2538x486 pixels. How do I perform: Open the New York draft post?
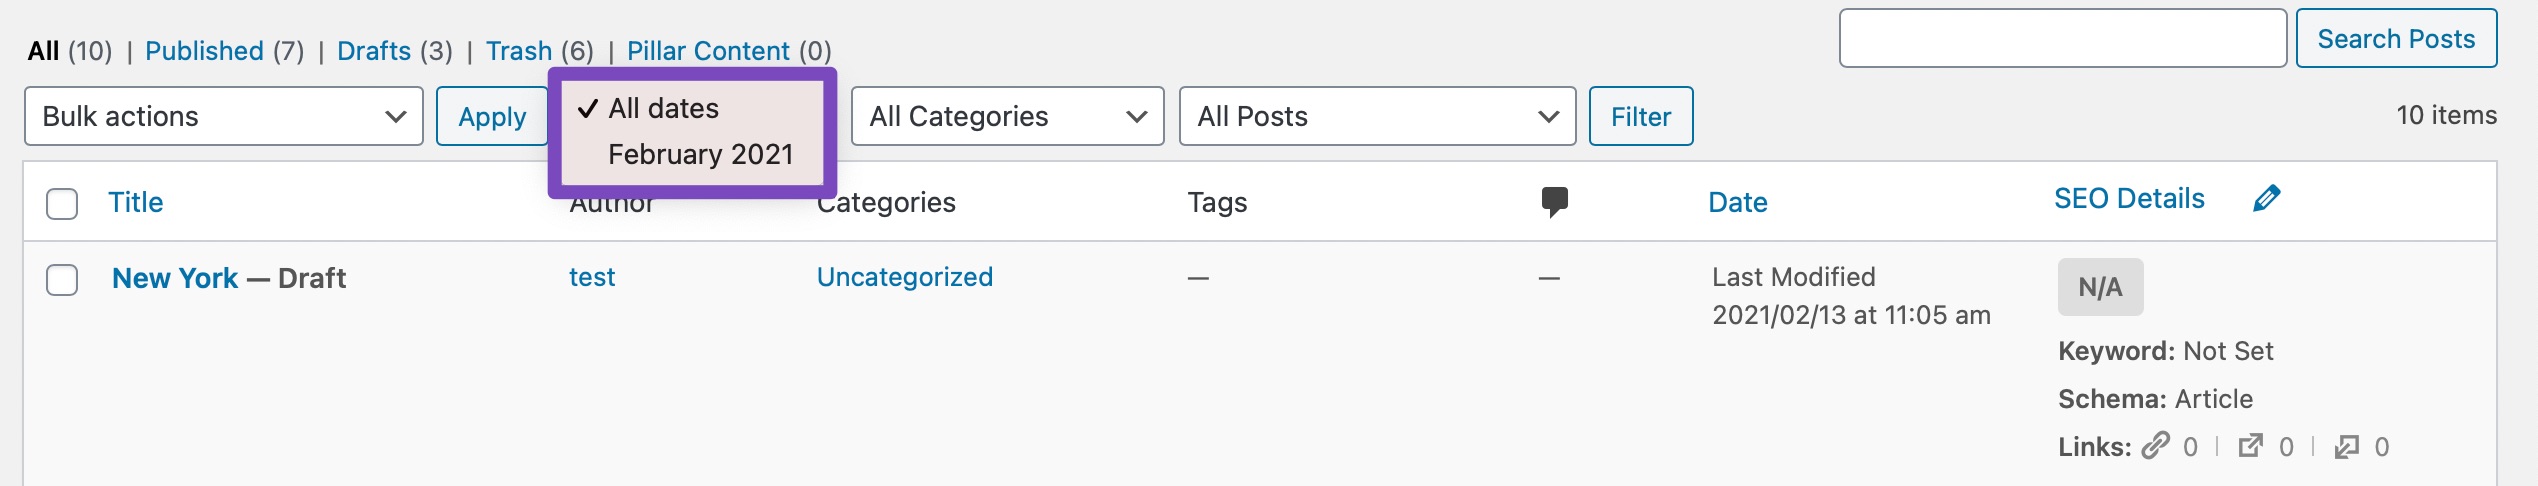(x=175, y=278)
